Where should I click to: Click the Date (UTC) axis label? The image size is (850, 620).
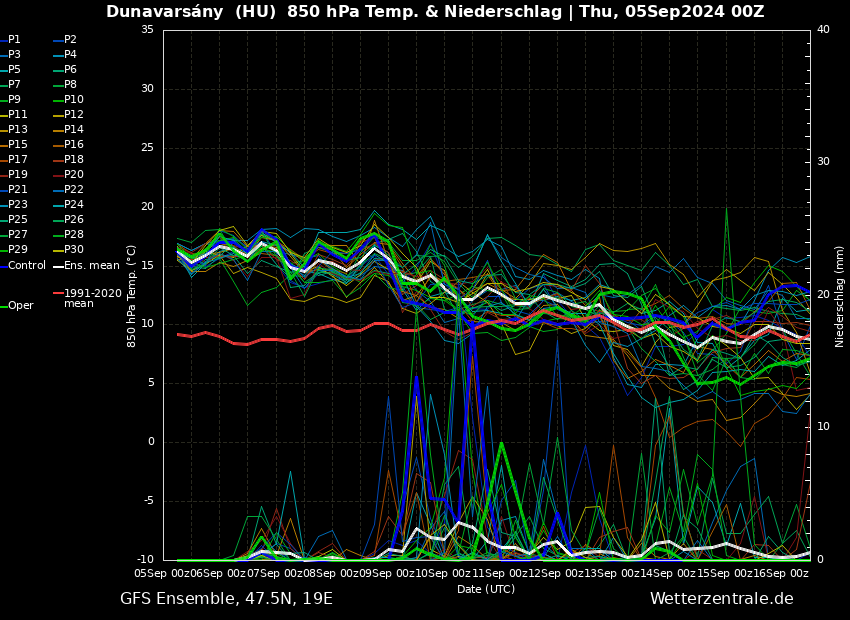point(486,589)
